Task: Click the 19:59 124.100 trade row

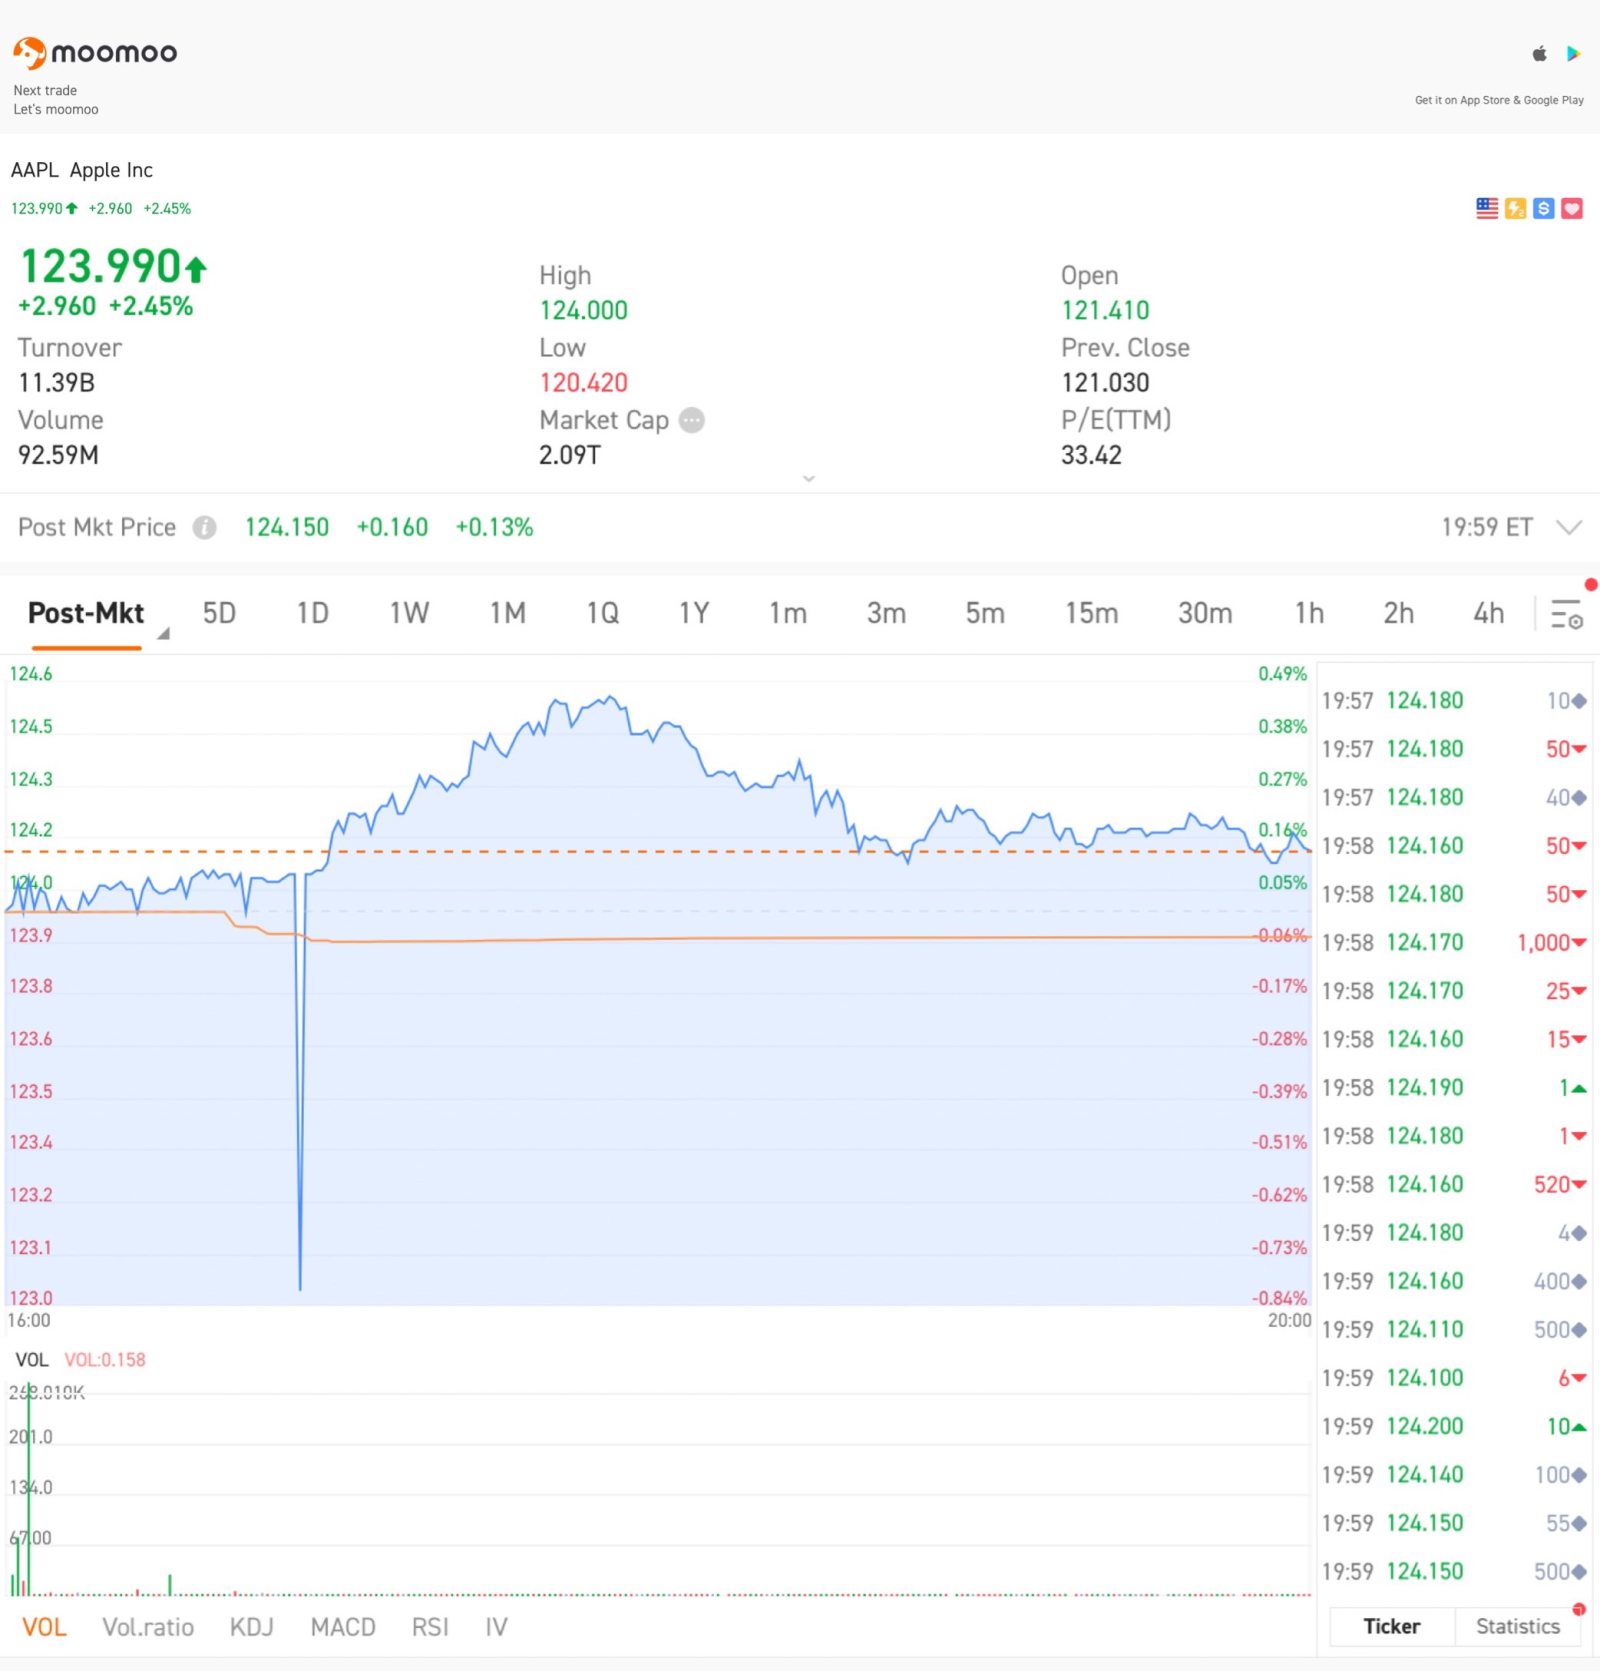Action: click(x=1454, y=1378)
